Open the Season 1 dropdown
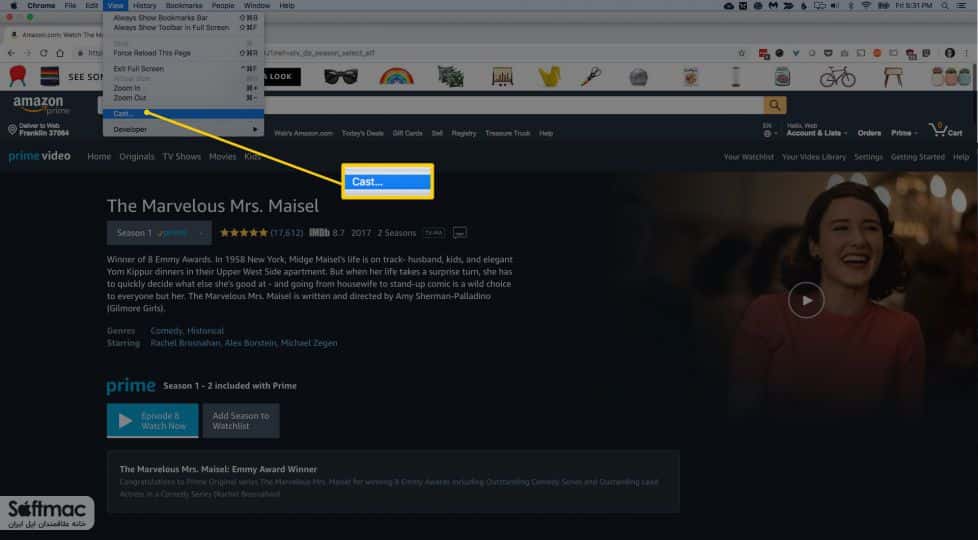Viewport: 978px width, 540px height. coord(159,233)
